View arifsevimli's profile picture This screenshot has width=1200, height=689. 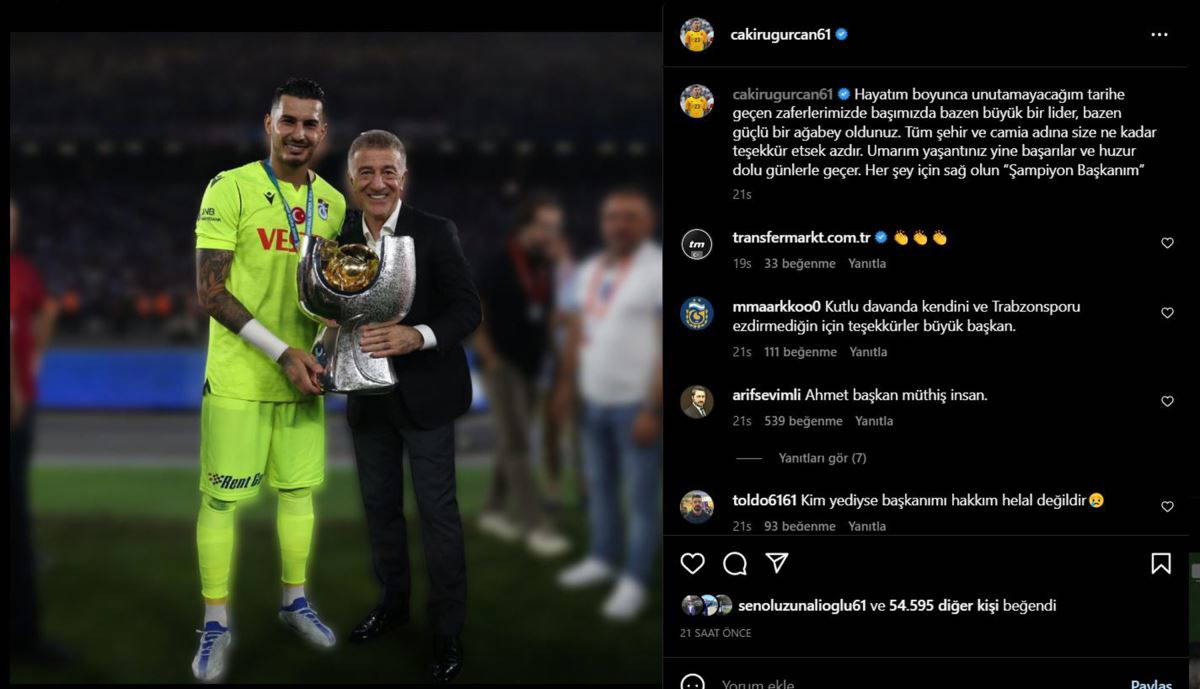coord(697,402)
